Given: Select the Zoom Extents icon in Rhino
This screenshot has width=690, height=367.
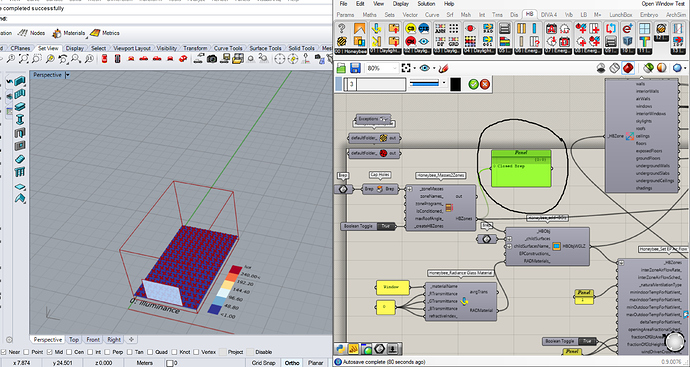Looking at the screenshot, I should [x=24, y=59].
